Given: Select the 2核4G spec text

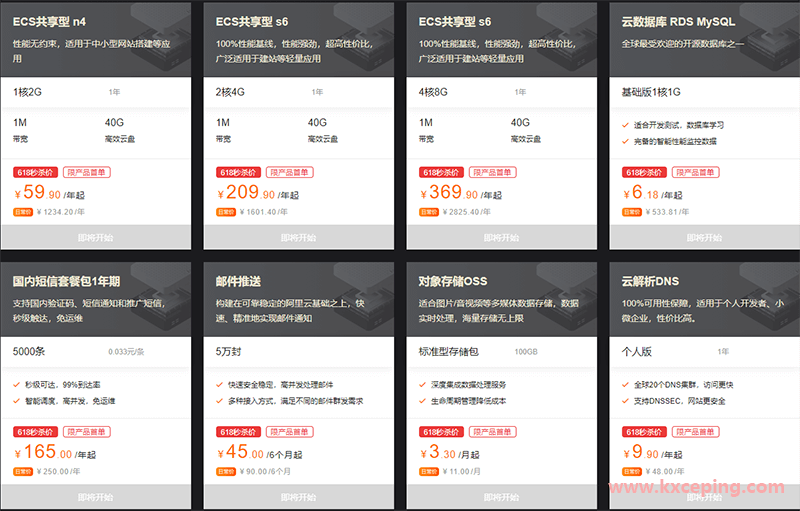Looking at the screenshot, I should [x=230, y=92].
